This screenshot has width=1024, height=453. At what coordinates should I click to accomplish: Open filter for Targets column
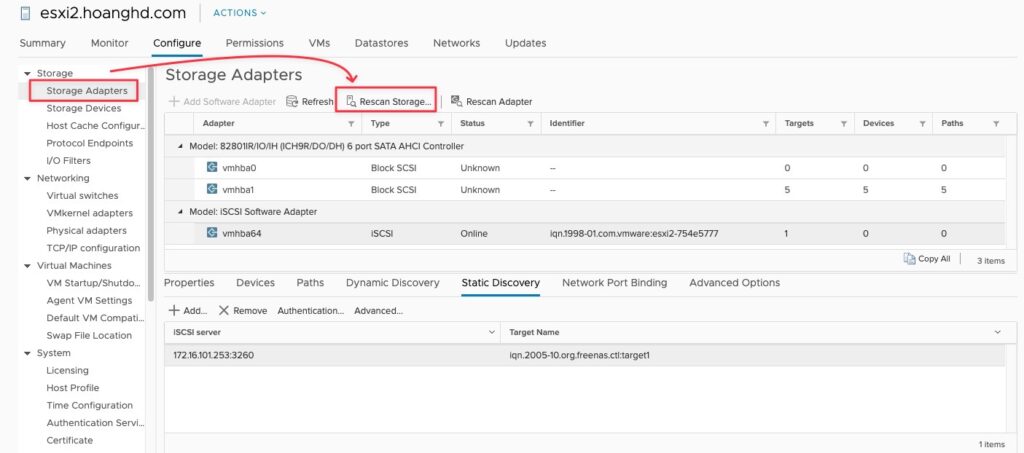[844, 123]
